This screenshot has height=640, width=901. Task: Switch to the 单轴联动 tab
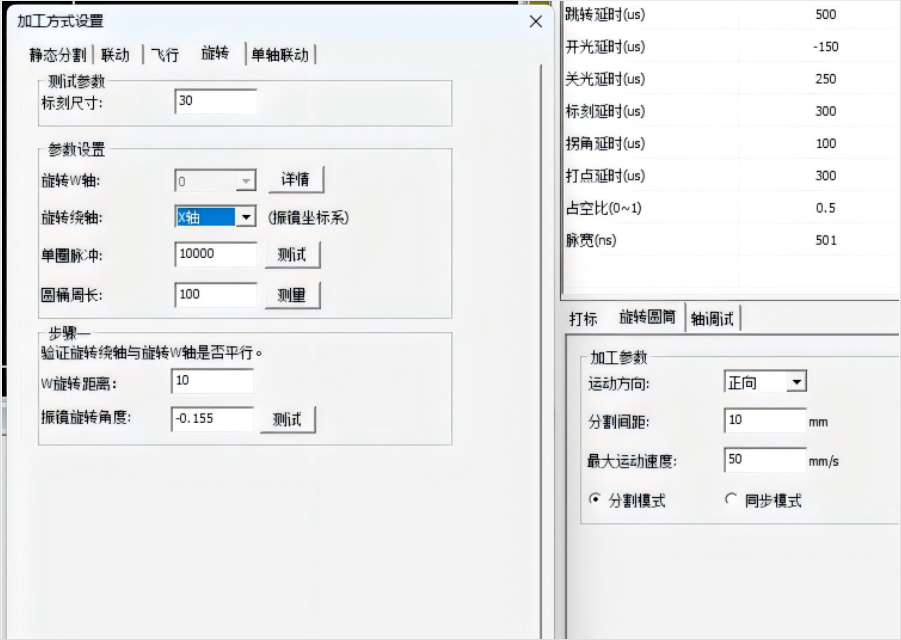click(280, 55)
